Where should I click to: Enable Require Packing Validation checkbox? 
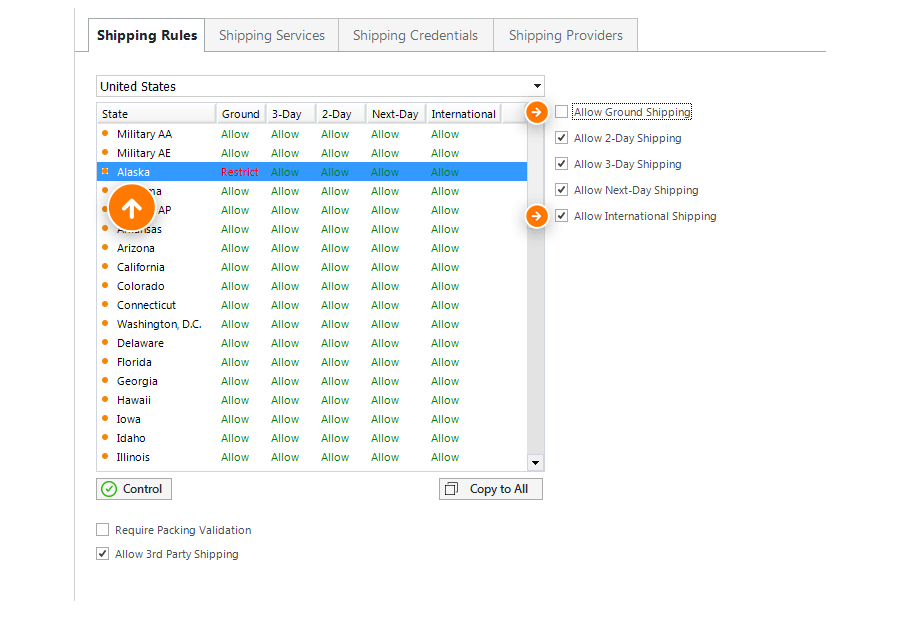click(x=102, y=529)
